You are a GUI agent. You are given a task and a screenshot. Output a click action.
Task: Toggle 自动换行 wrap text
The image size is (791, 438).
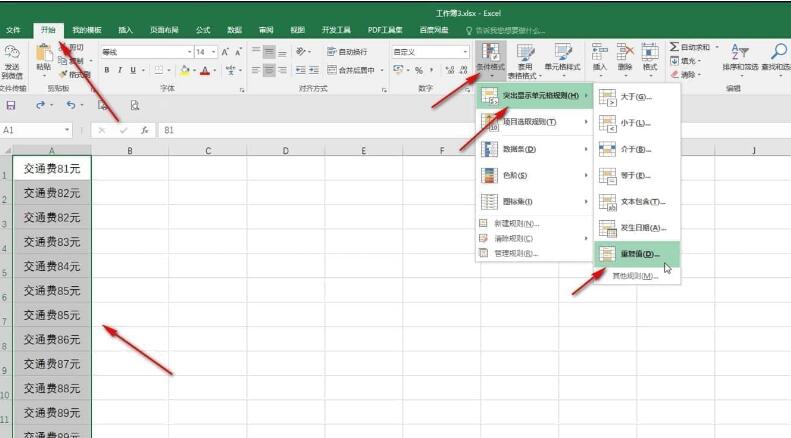[347, 51]
